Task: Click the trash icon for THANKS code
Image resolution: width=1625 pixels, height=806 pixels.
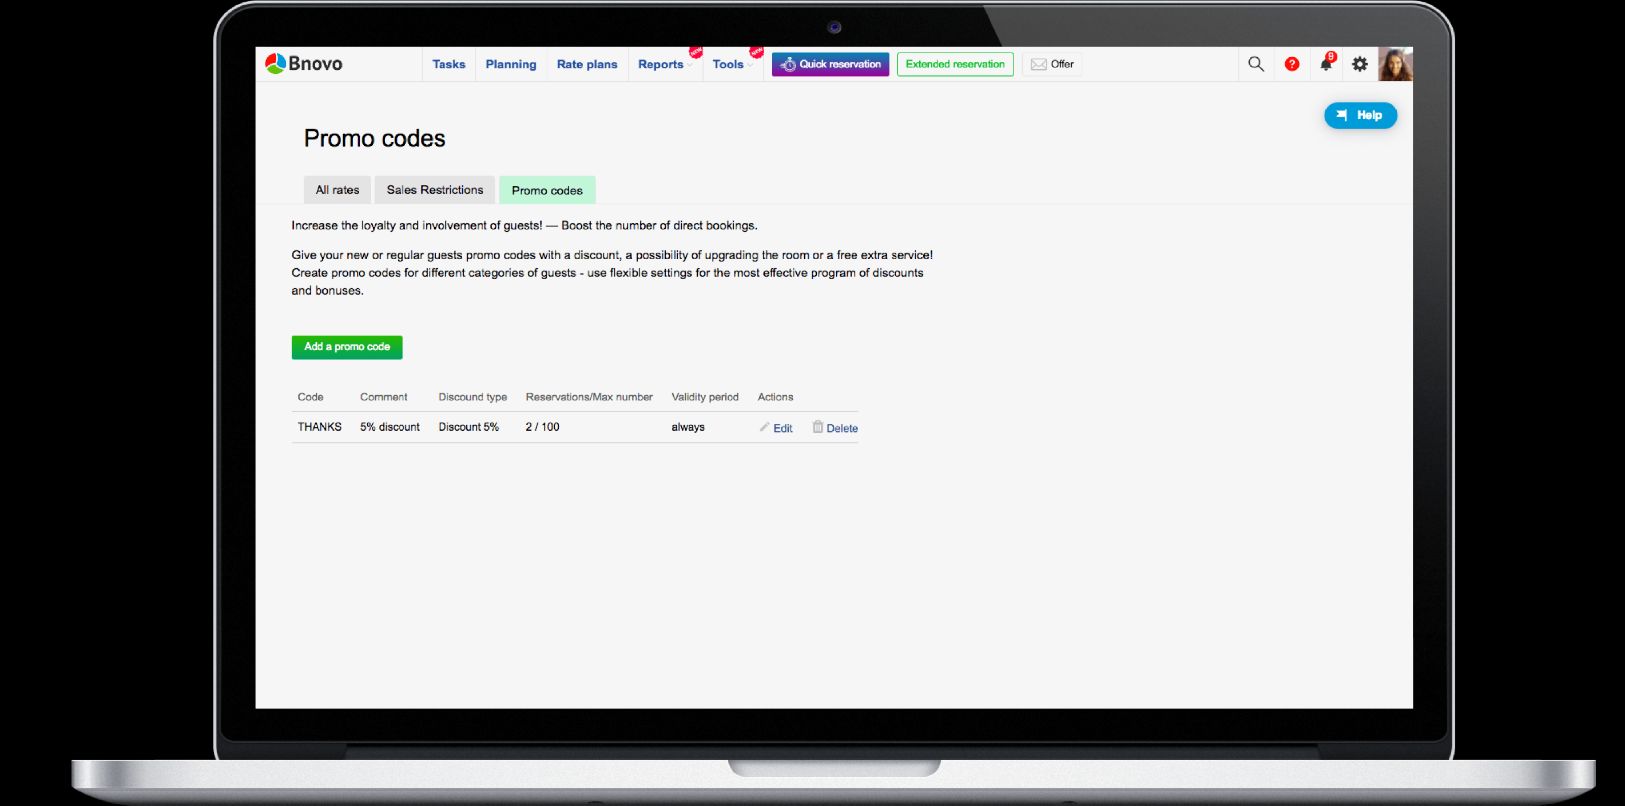Action: point(818,427)
